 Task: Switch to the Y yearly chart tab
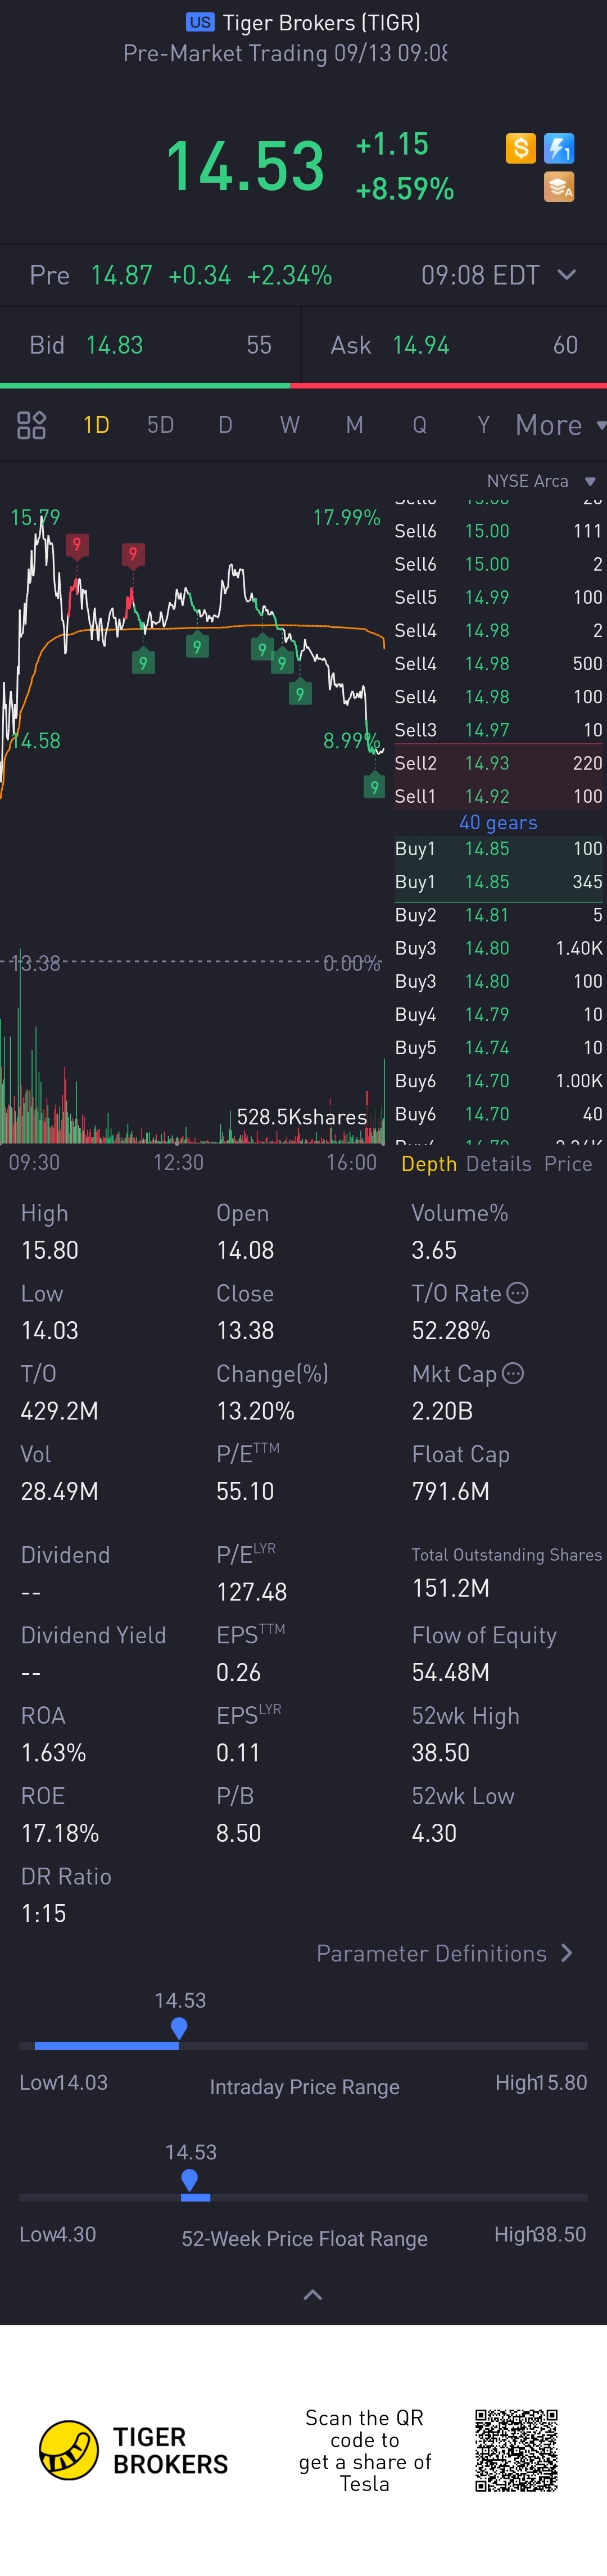(483, 425)
